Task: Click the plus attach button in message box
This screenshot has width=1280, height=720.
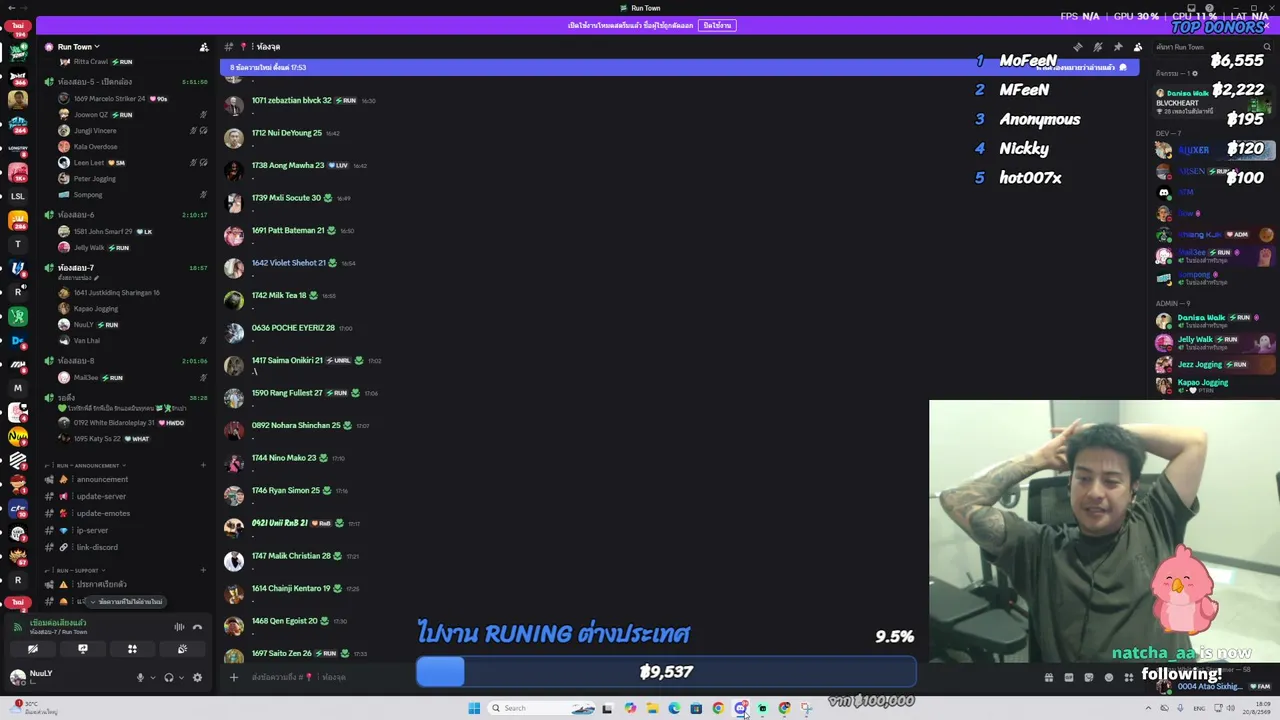Action: pyautogui.click(x=234, y=677)
